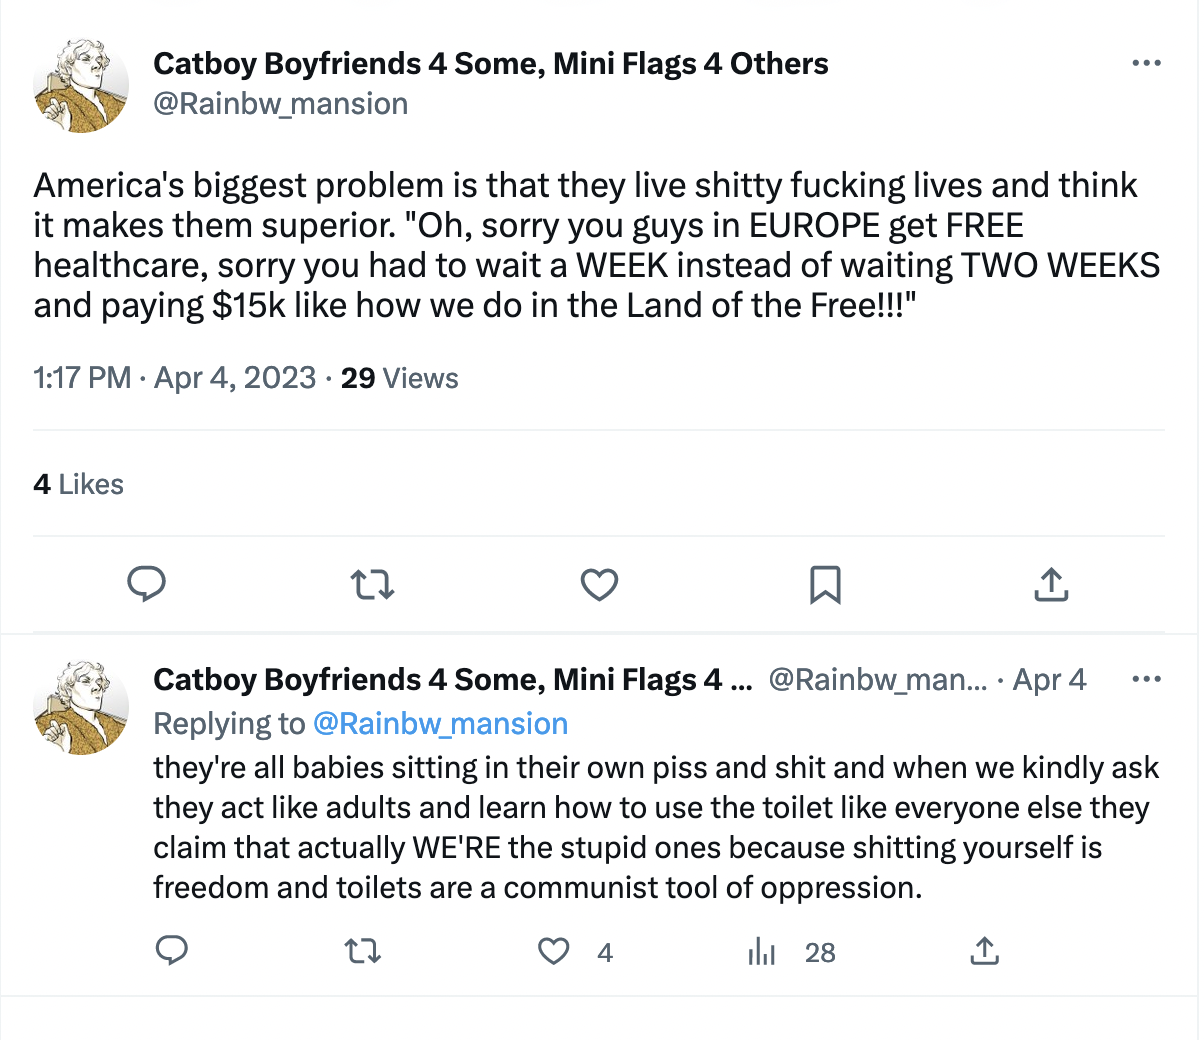
Task: Like the reply tweet with 4 likes
Action: (x=554, y=951)
